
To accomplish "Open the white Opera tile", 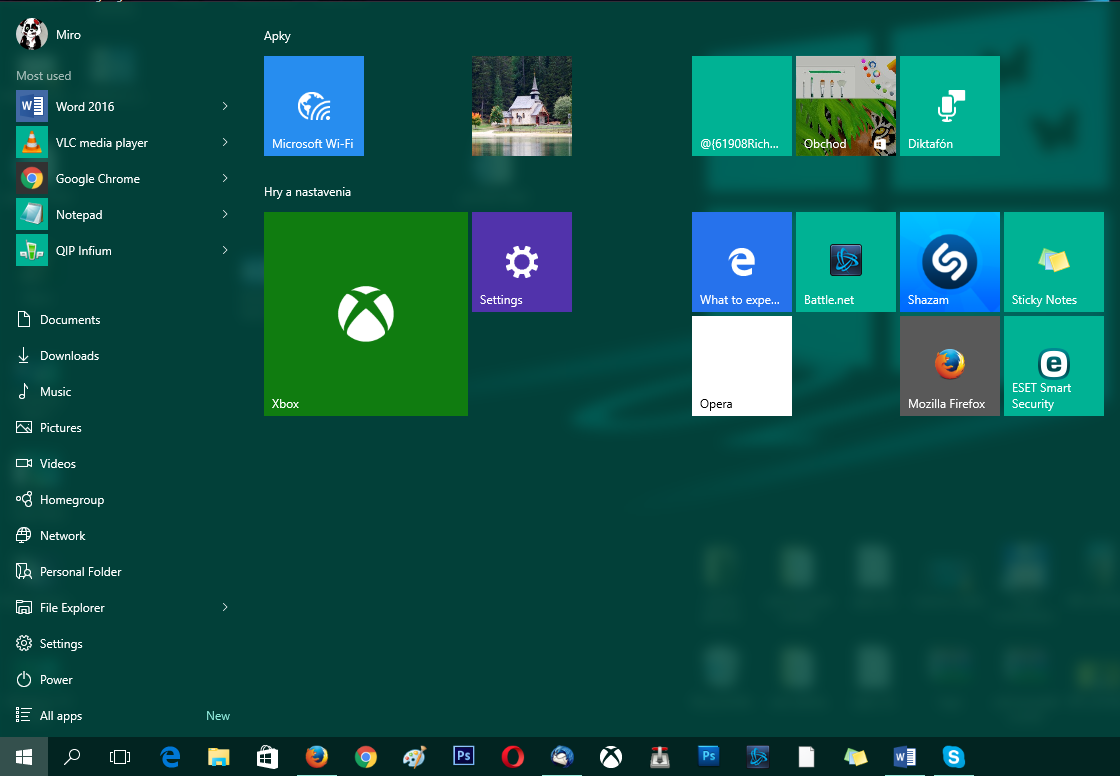I will (741, 366).
